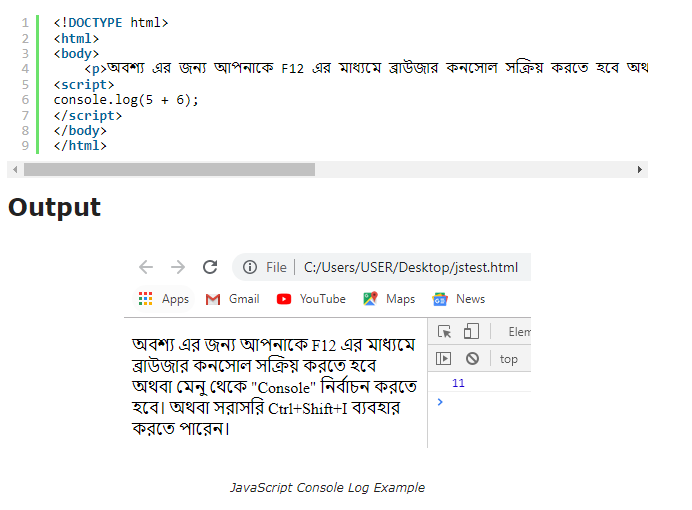692x510 pixels.
Task: Show the console sidebar panel icon
Action: pyautogui.click(x=445, y=359)
